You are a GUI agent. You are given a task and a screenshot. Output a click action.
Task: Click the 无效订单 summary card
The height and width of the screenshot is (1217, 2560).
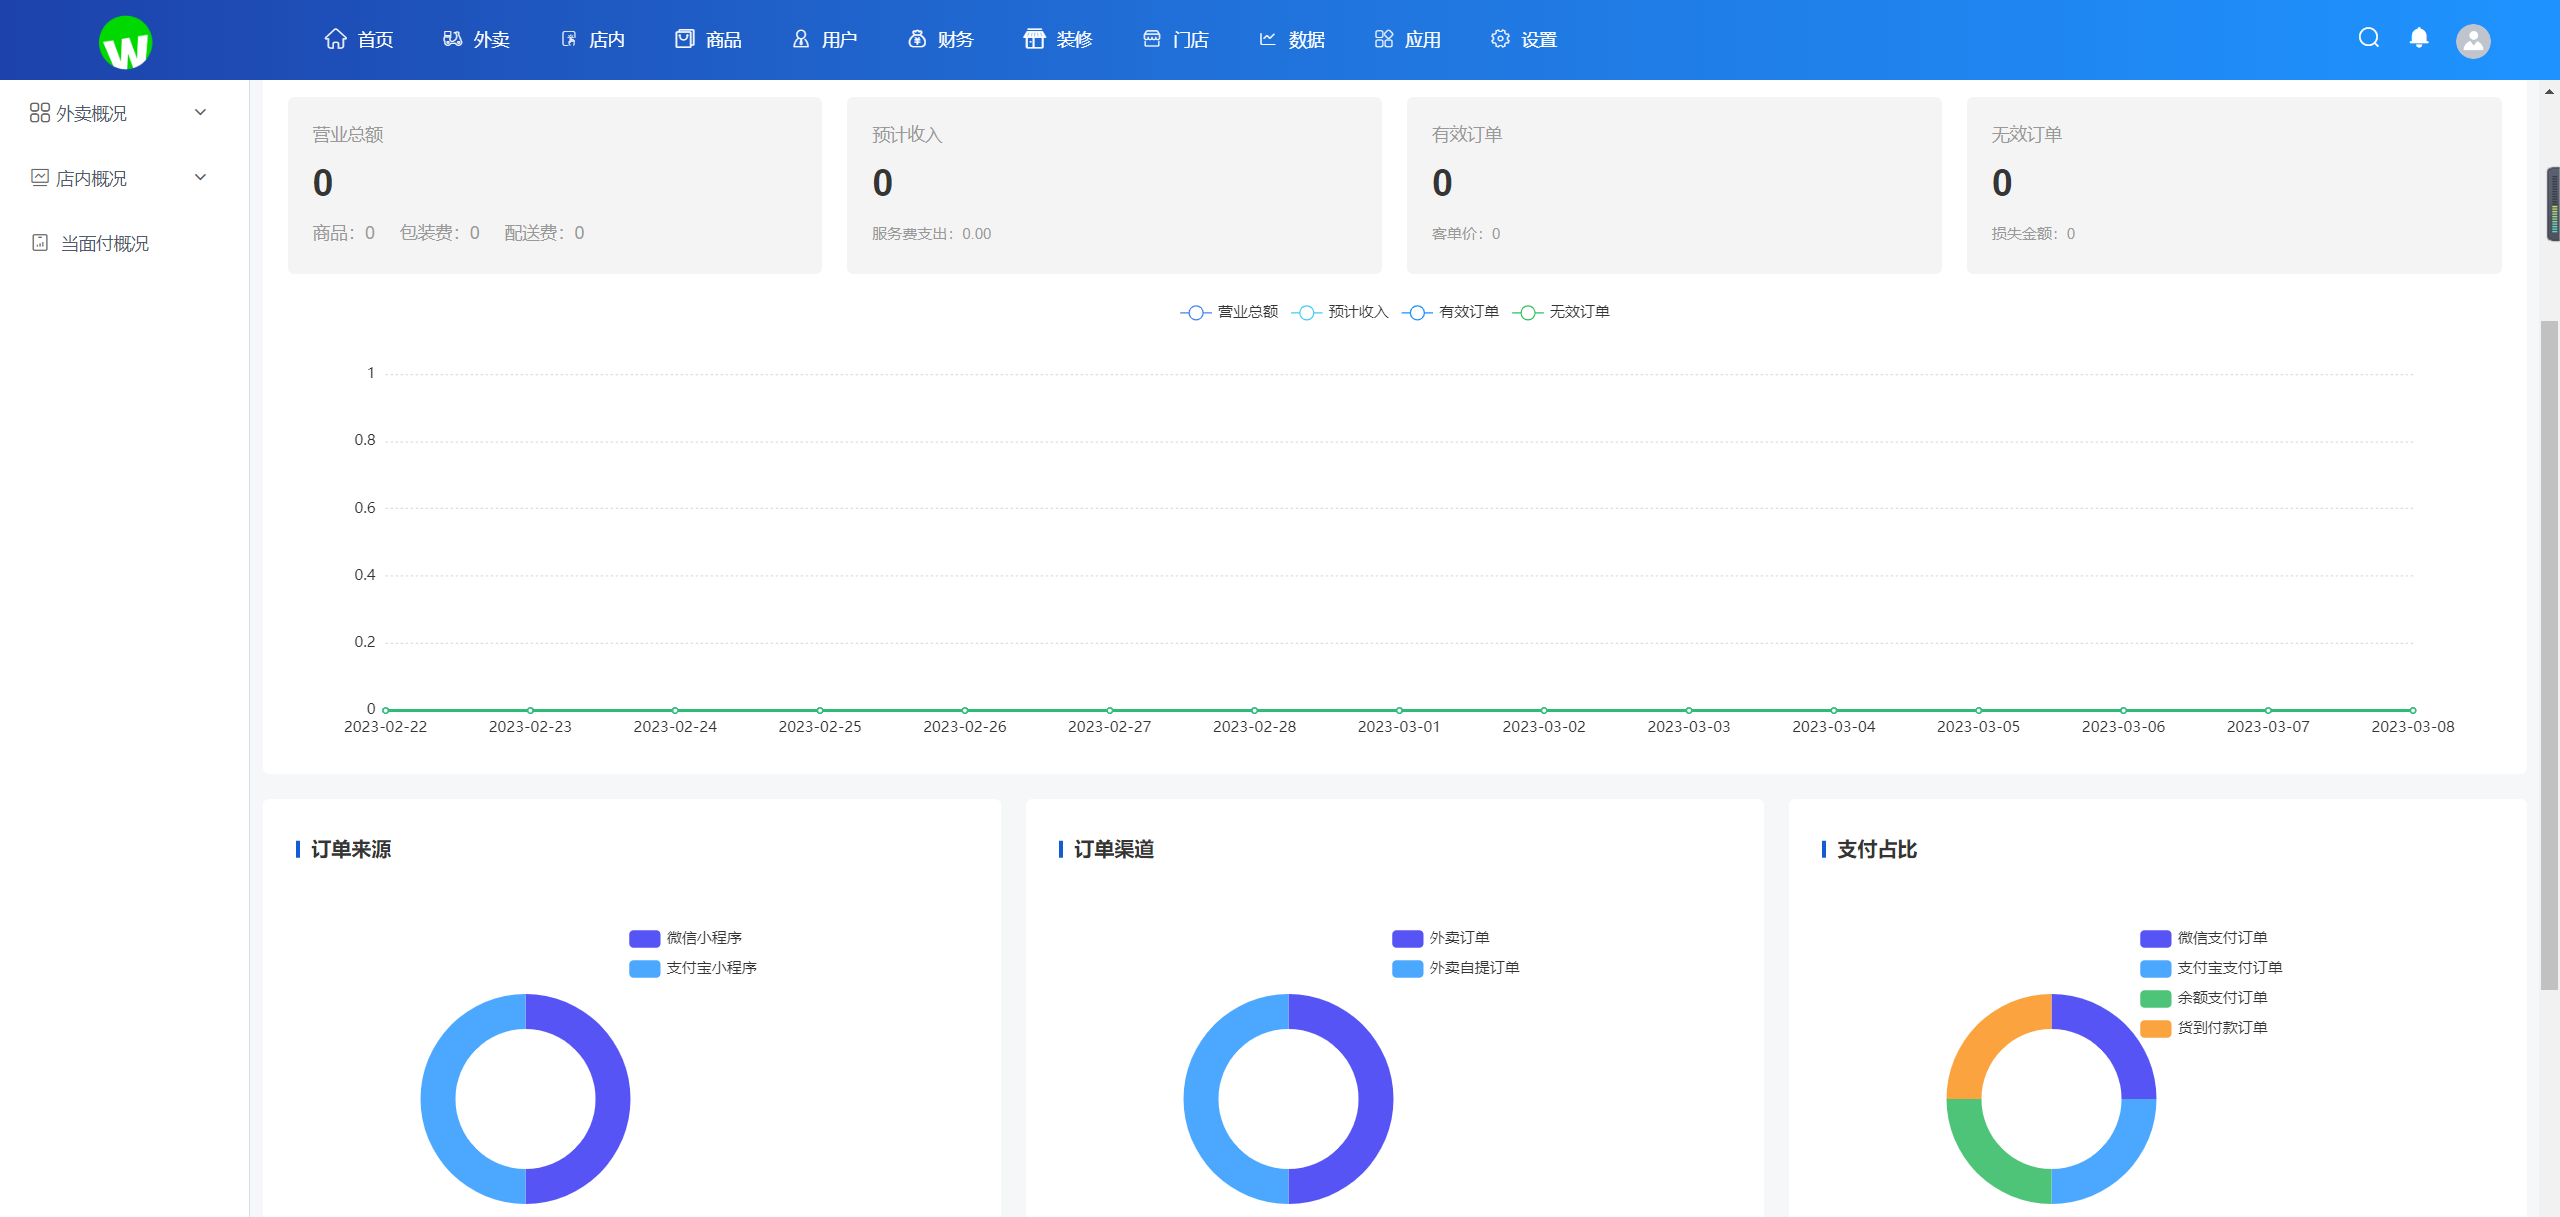point(2234,185)
